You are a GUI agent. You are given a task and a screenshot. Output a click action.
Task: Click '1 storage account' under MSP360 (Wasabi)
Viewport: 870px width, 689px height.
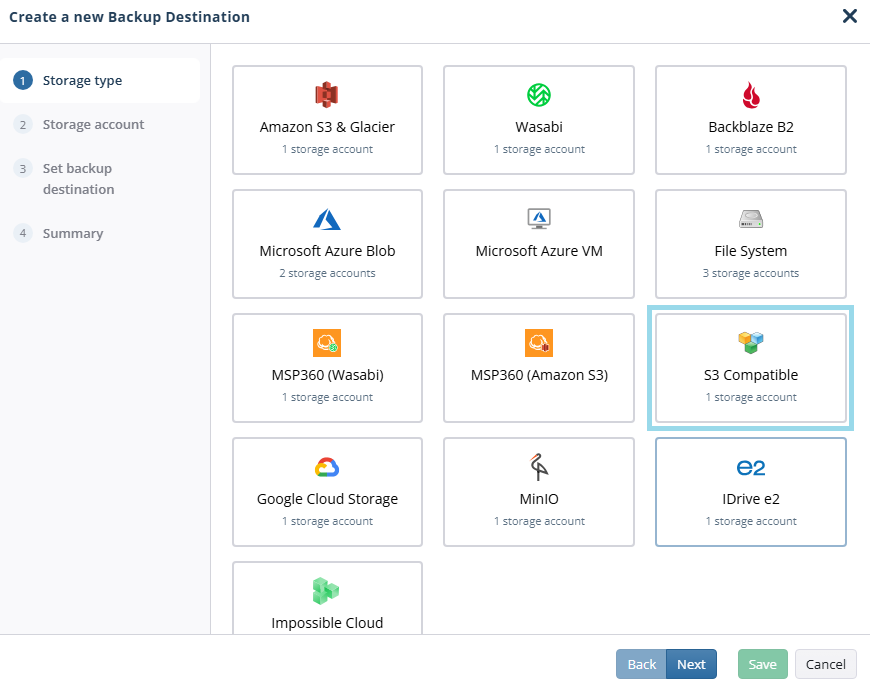click(327, 397)
